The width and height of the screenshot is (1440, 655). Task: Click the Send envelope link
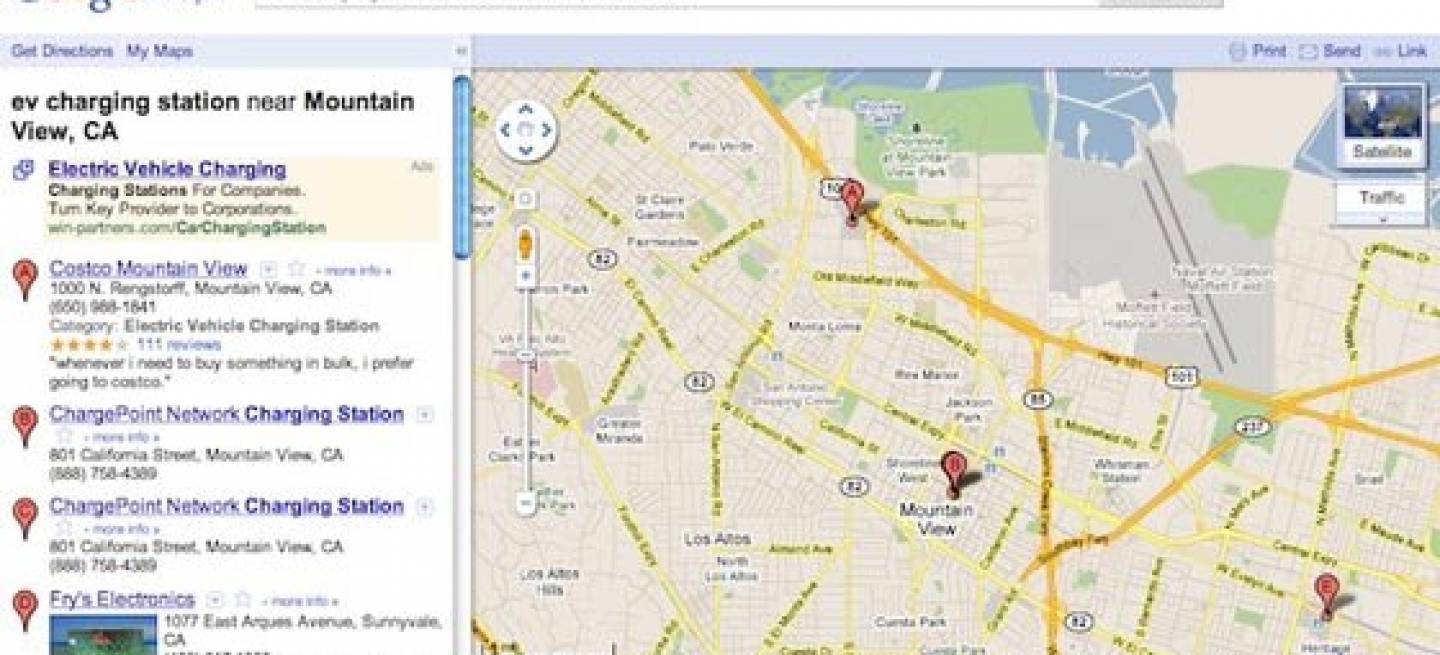[1329, 51]
